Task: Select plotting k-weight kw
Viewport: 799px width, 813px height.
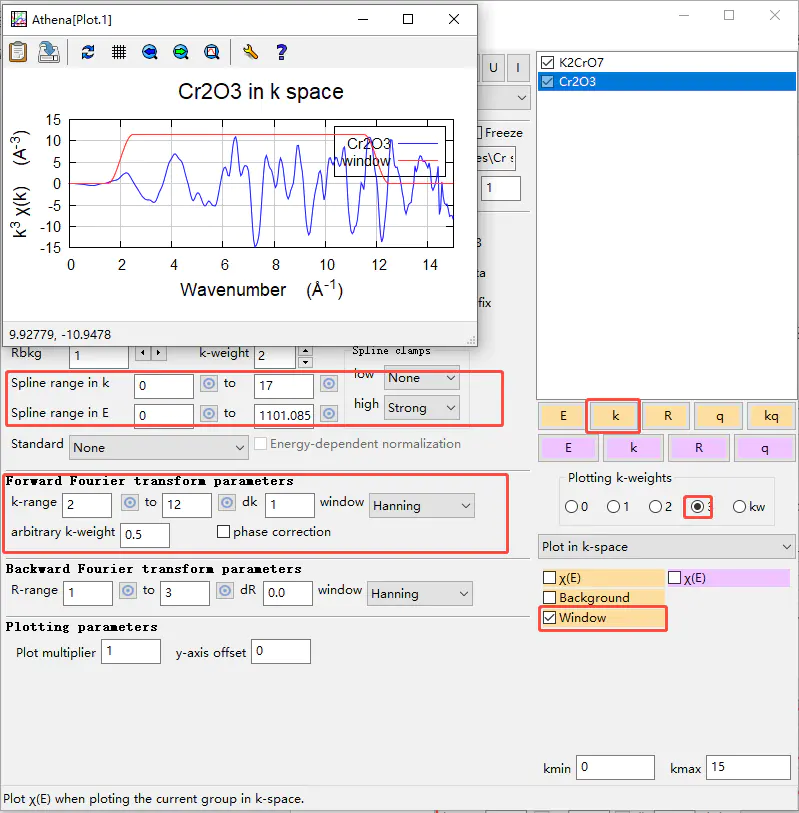Action: click(739, 507)
